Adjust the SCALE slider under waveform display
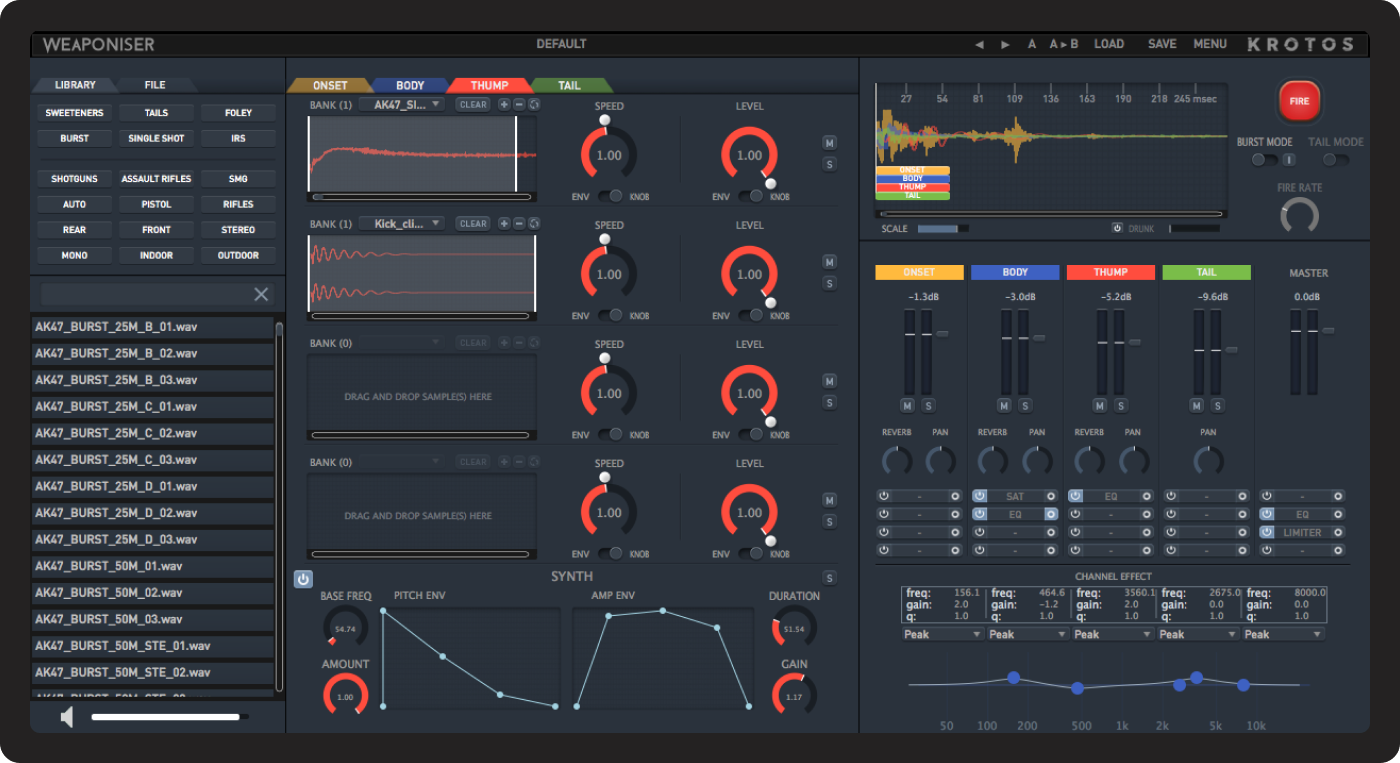The height and width of the screenshot is (763, 1400). click(x=943, y=229)
